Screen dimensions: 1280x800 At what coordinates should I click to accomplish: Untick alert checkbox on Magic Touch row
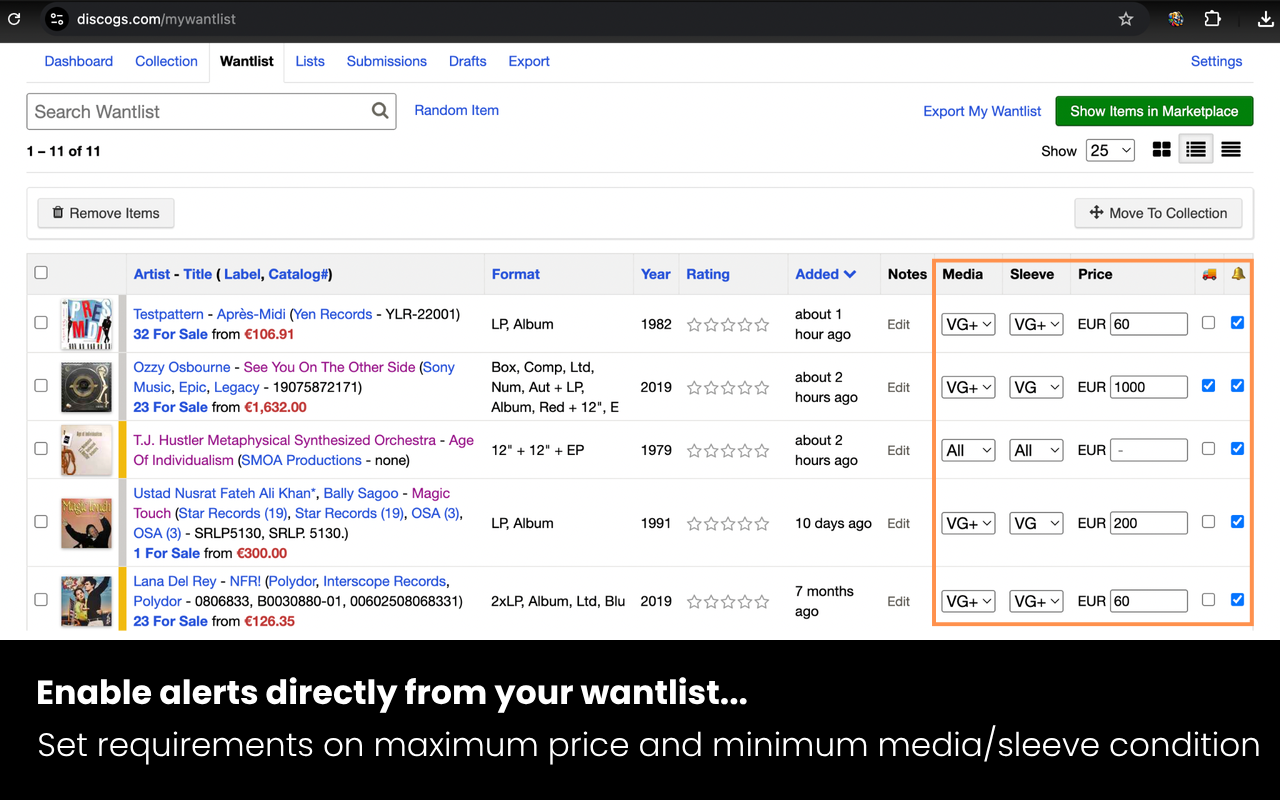click(1238, 521)
